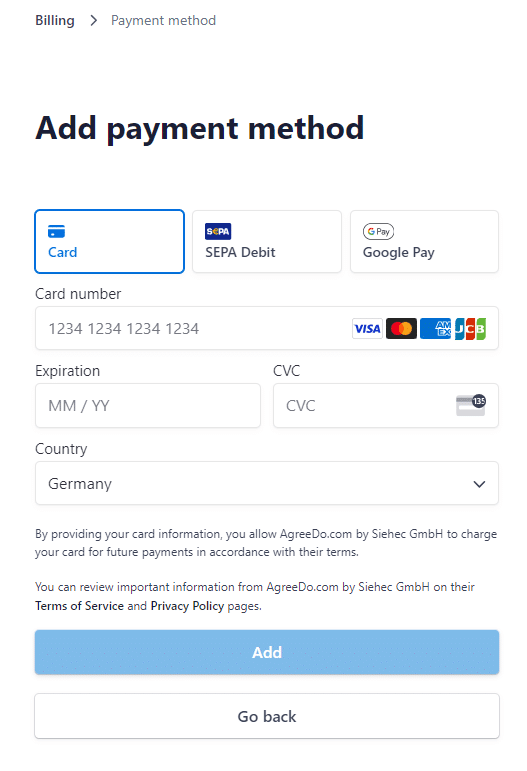Click the CVC card hint icon
The image size is (527, 771).
coord(470,405)
